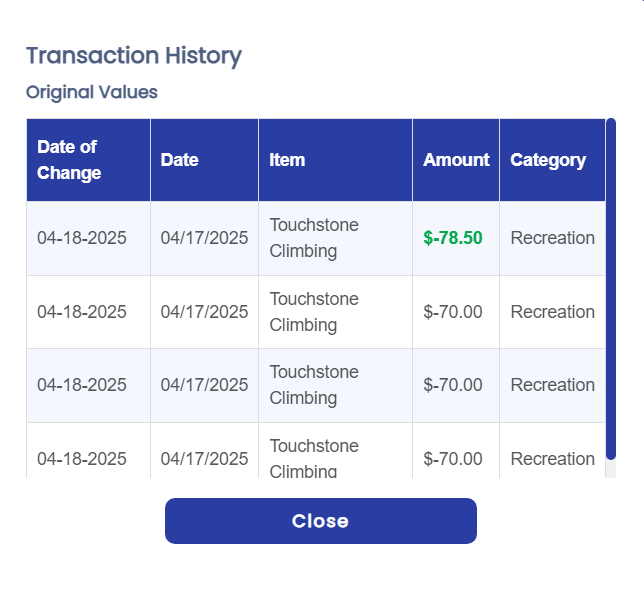Screen dimensions: 644x592
Task: Click 04-18-2025 change date in third row
Action: 82,385
